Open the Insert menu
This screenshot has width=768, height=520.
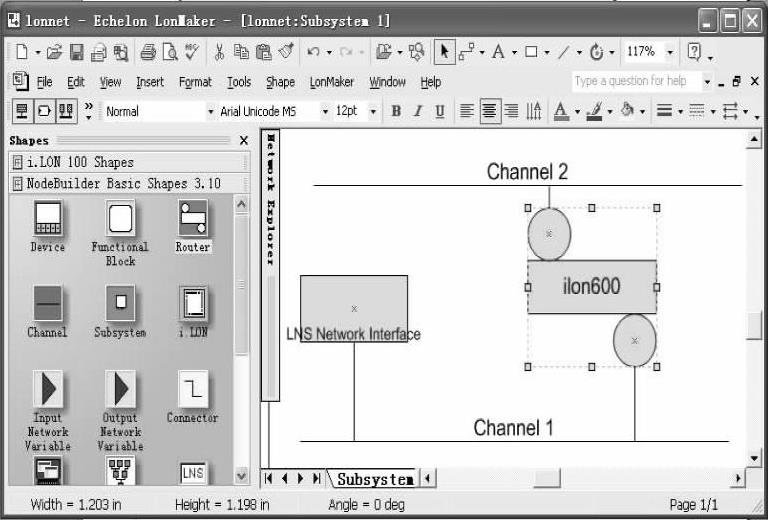click(150, 82)
